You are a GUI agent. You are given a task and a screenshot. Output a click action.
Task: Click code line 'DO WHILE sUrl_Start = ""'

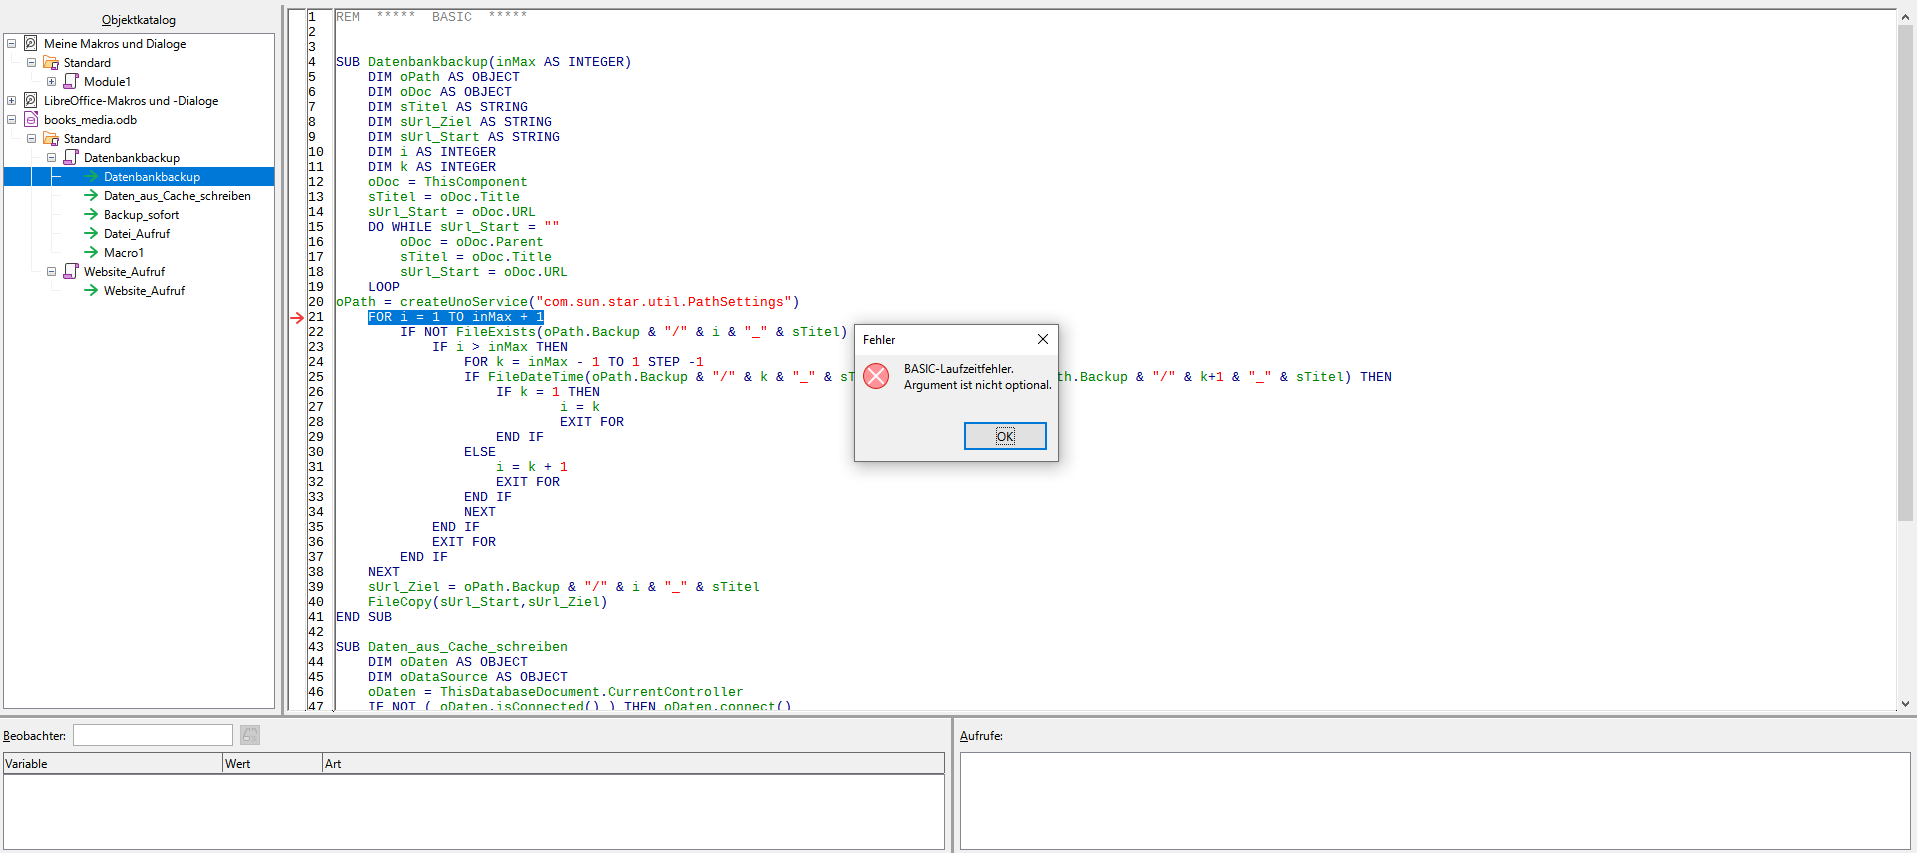tap(463, 227)
